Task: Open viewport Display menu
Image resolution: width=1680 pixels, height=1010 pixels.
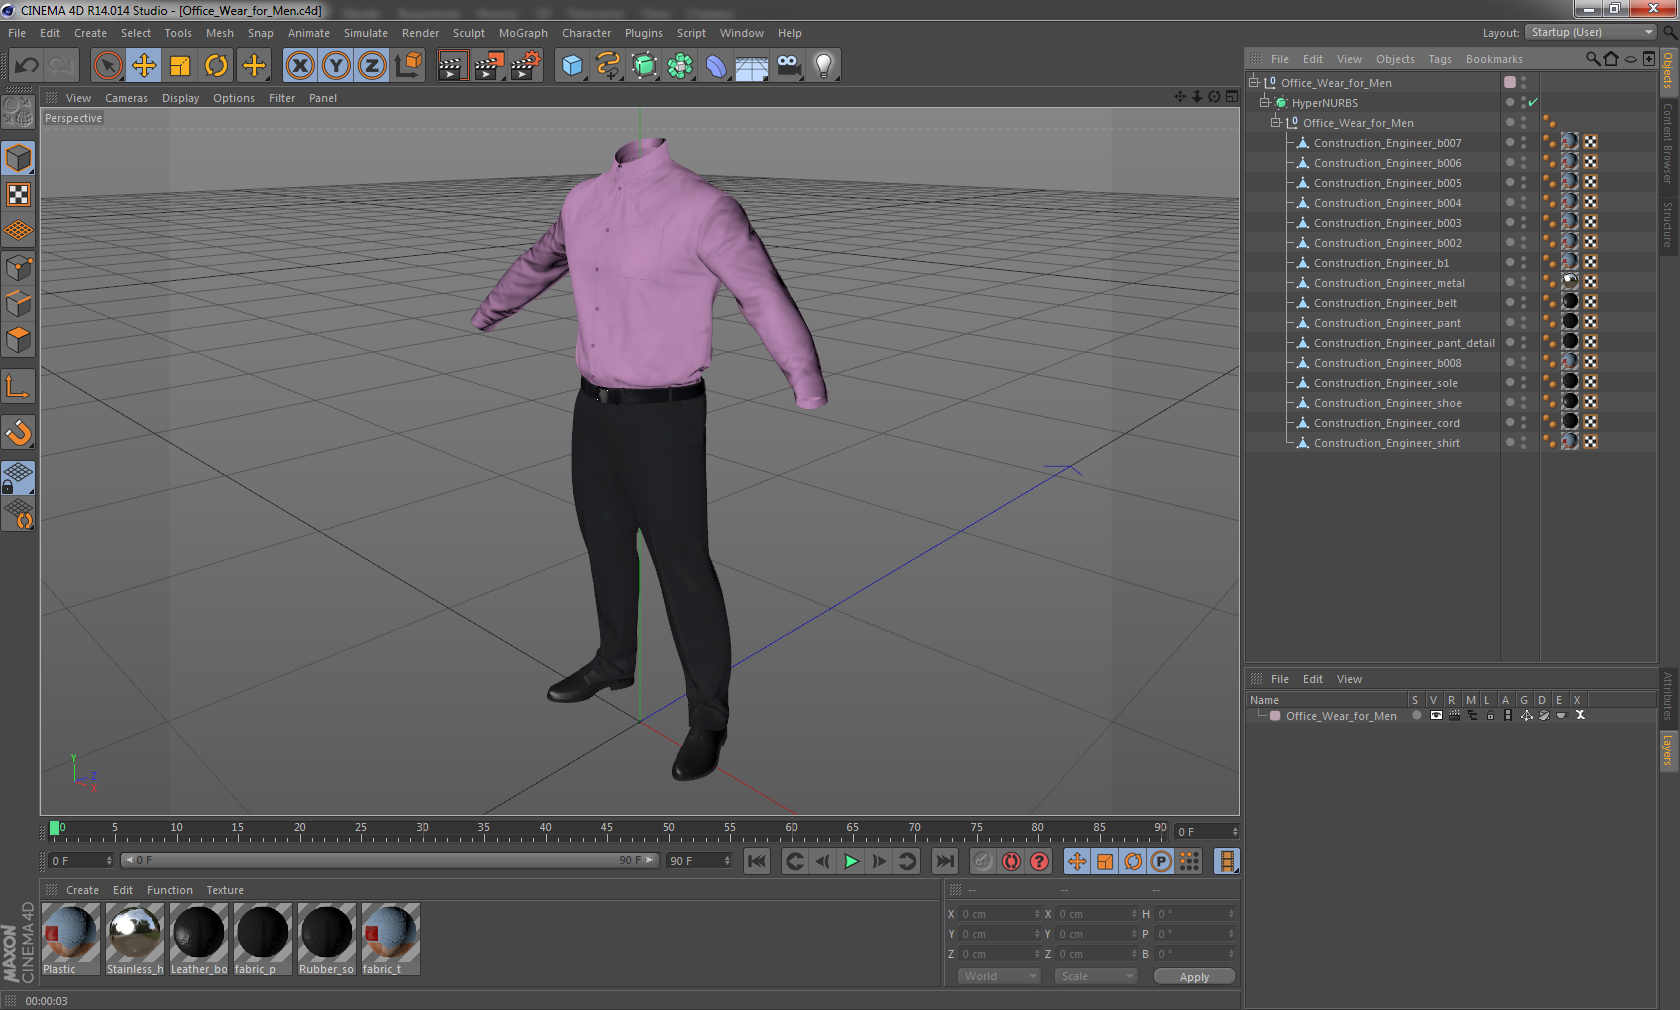Action: click(x=180, y=98)
